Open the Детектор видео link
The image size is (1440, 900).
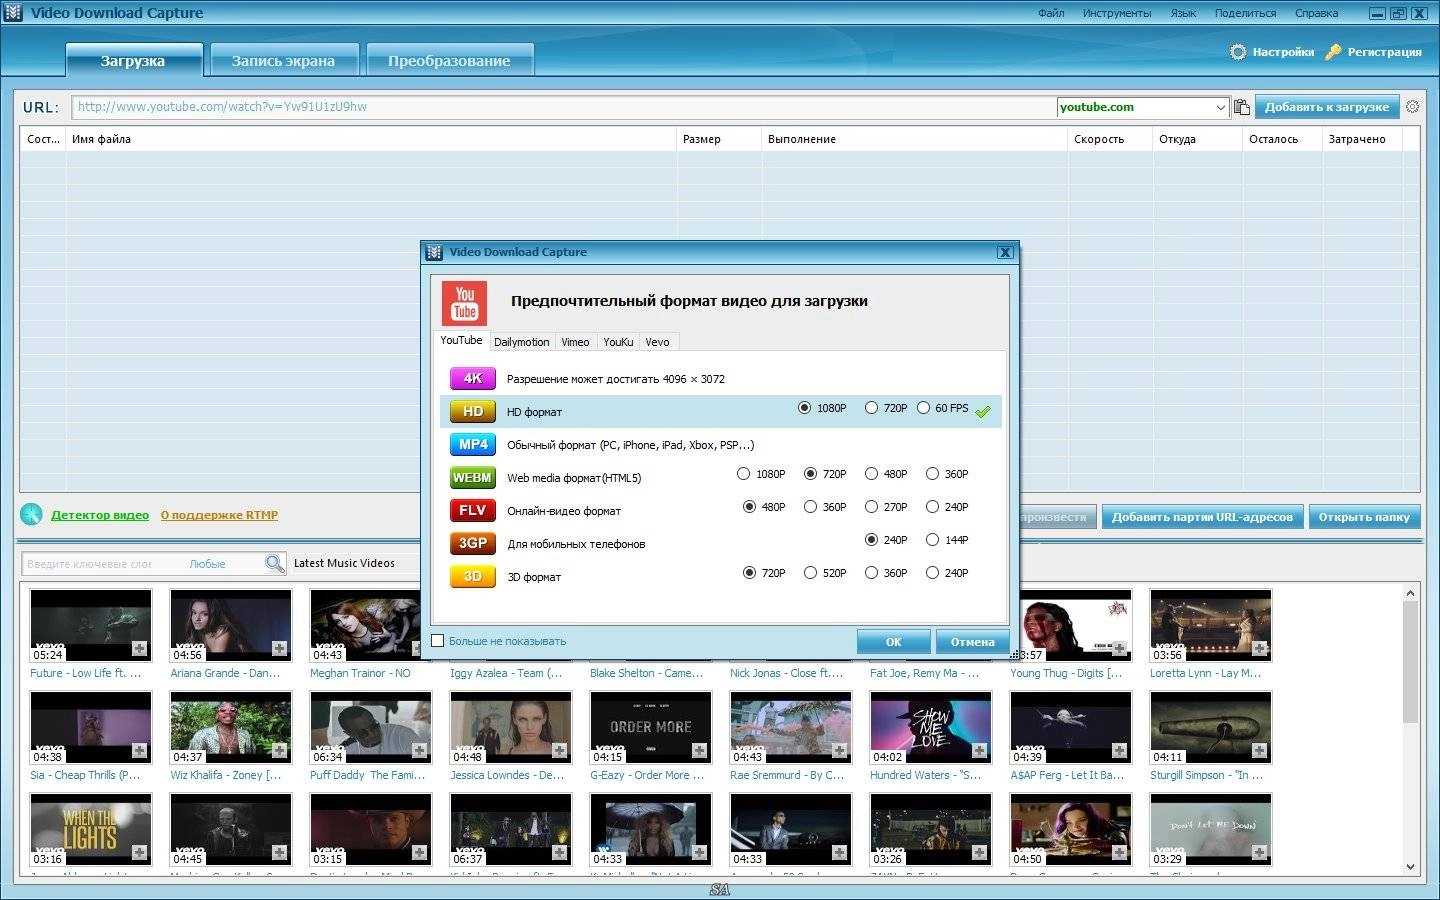(100, 515)
